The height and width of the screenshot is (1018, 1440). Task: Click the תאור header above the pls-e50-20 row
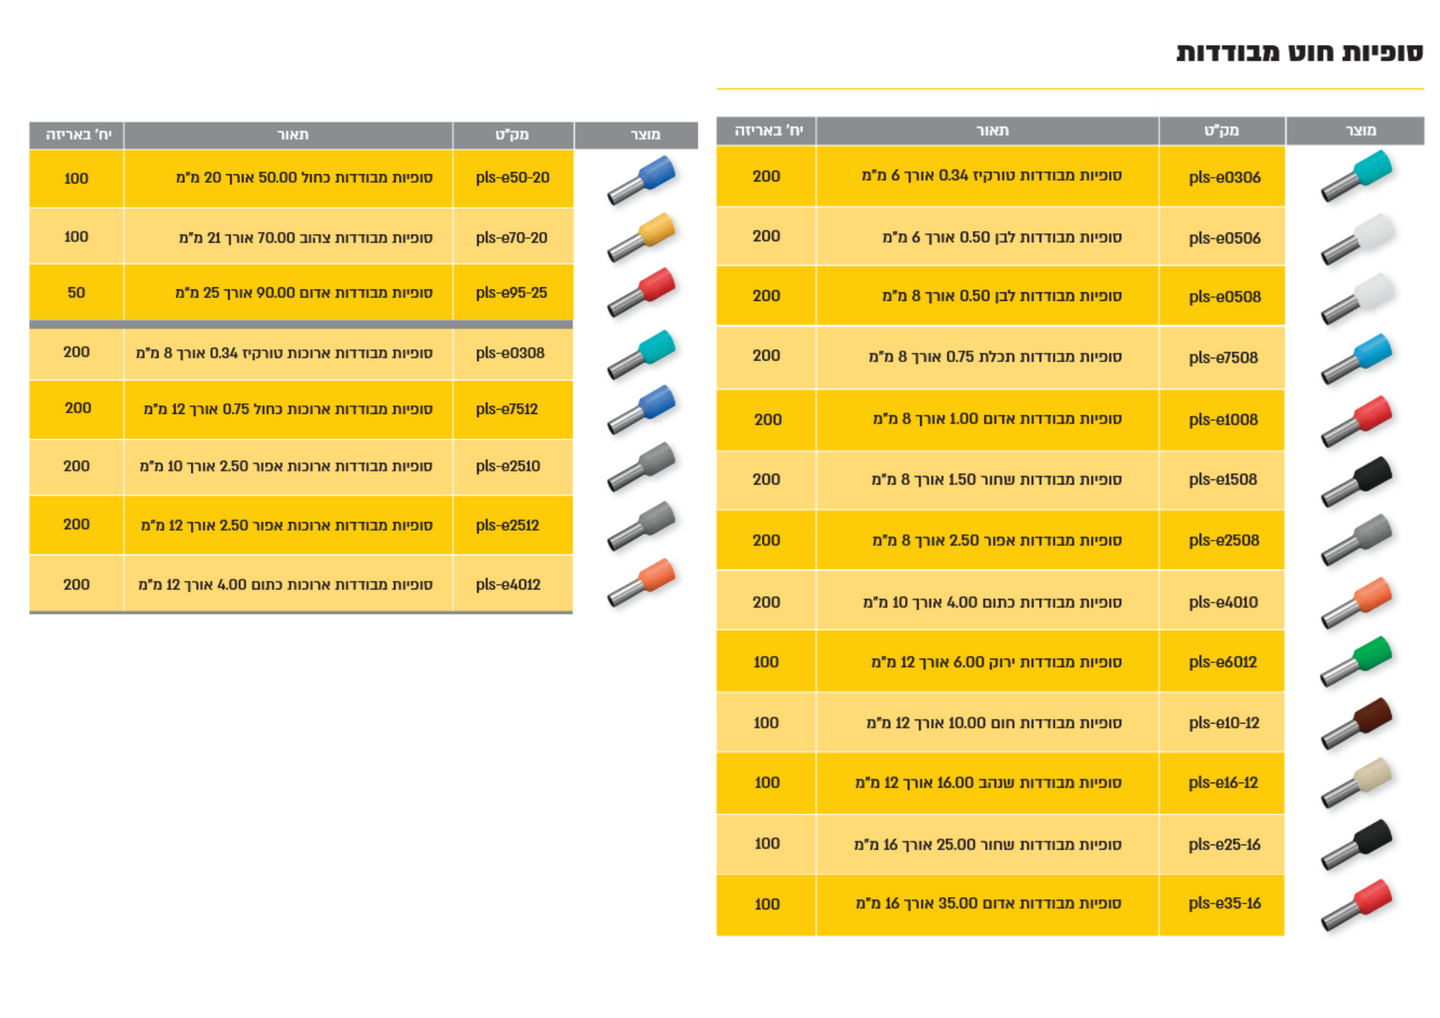pos(292,135)
